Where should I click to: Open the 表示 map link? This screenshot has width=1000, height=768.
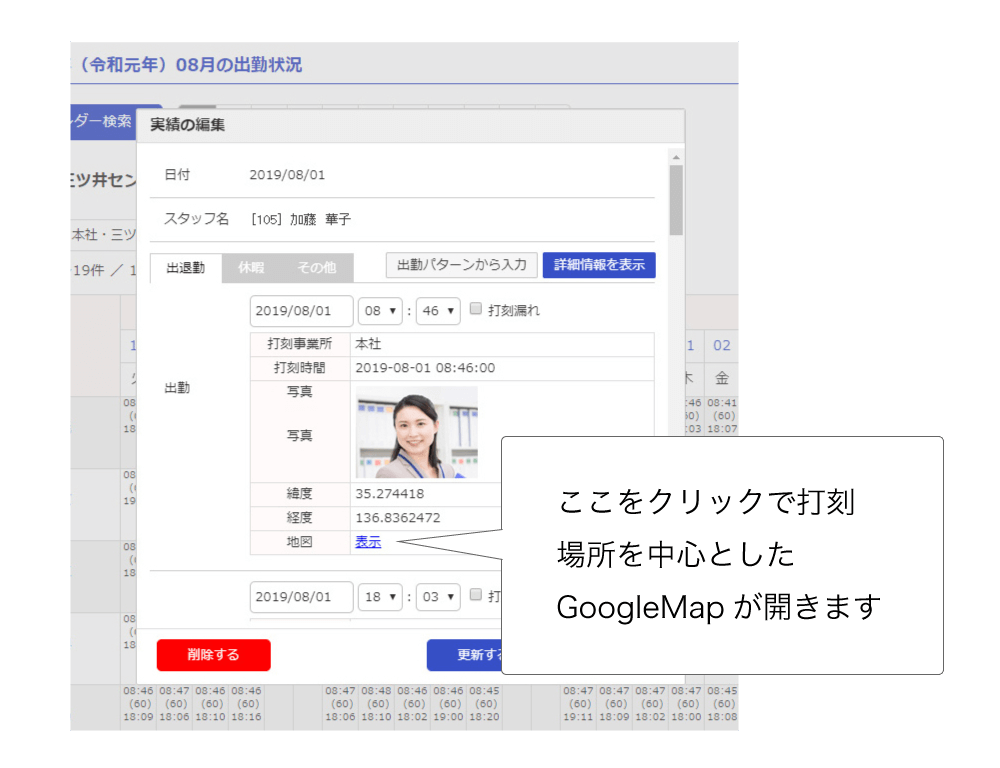(x=368, y=542)
